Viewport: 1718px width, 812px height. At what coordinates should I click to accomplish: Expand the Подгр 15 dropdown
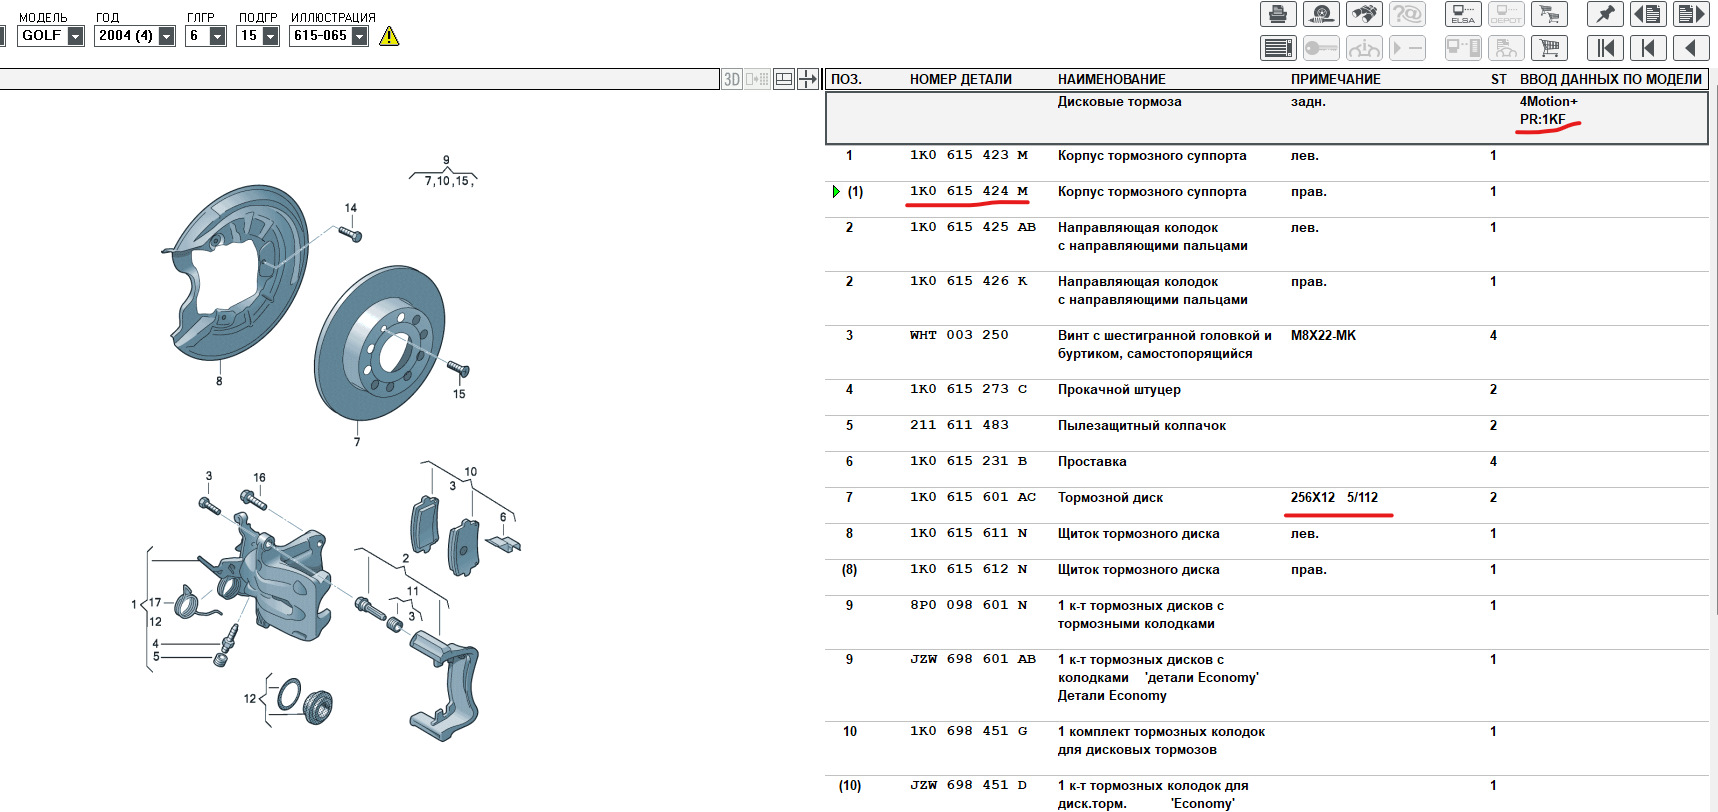click(x=270, y=36)
